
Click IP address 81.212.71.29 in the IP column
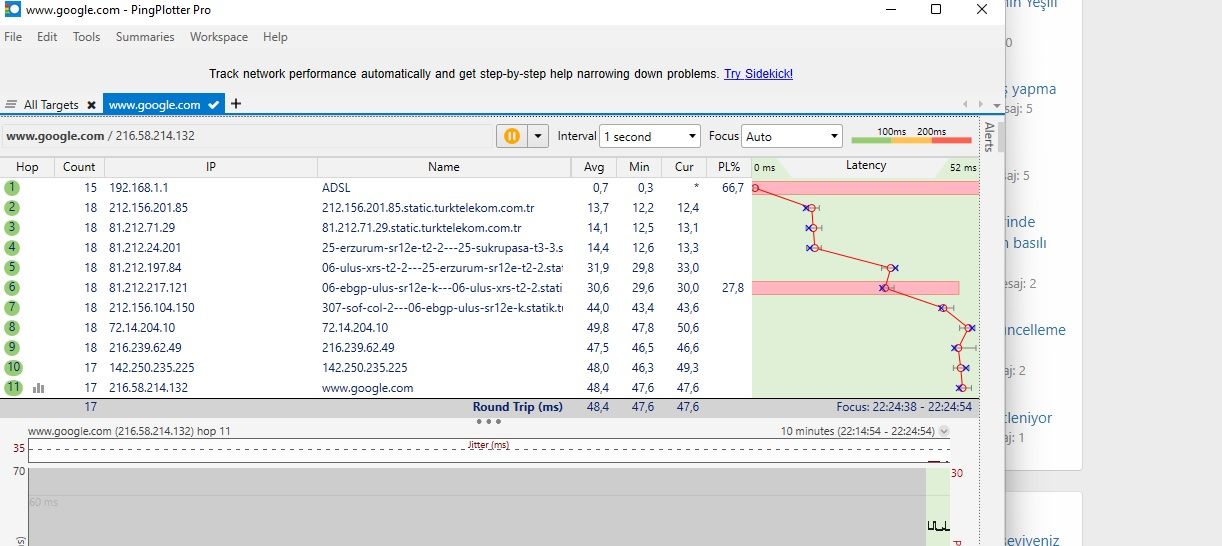(x=142, y=228)
